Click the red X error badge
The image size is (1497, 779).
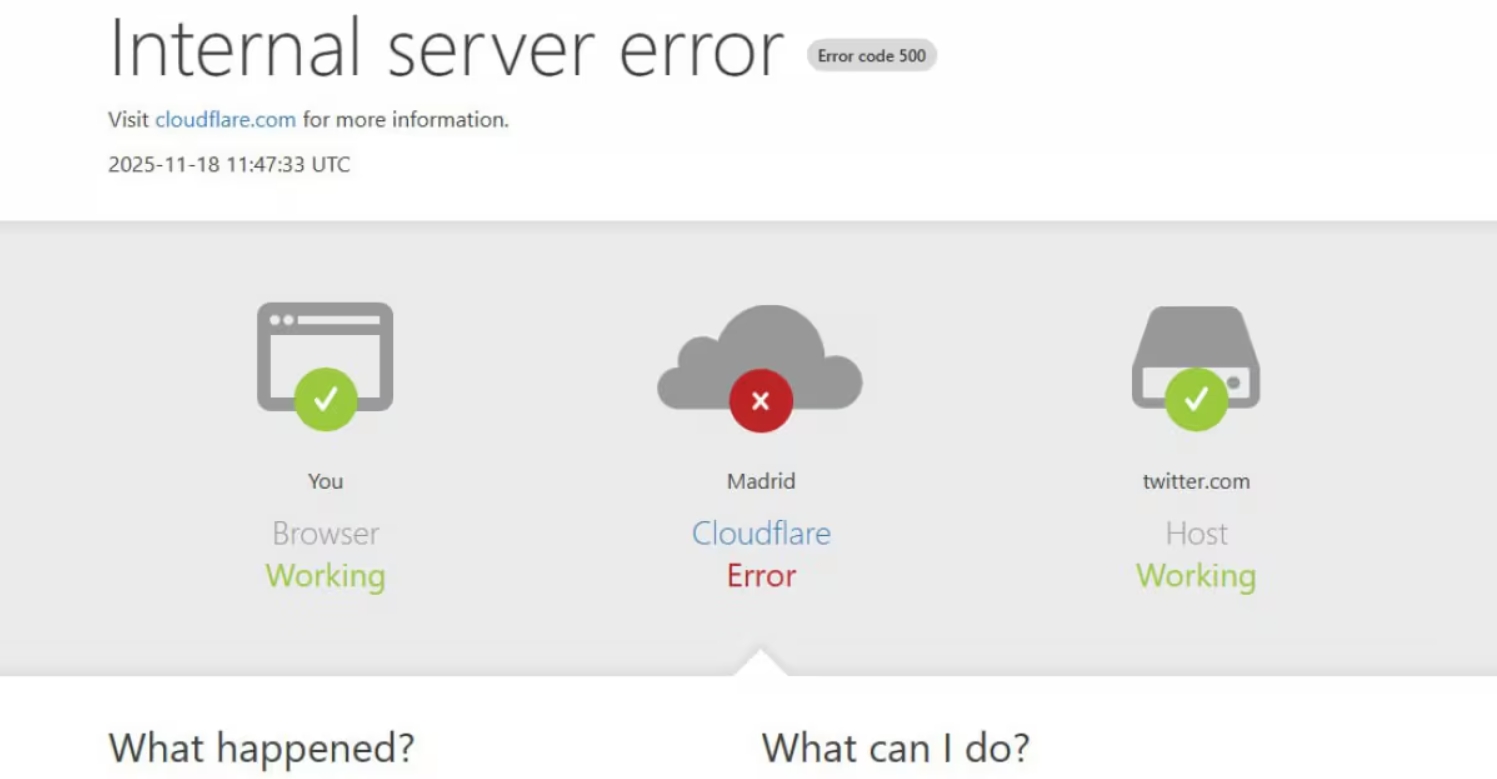(761, 401)
